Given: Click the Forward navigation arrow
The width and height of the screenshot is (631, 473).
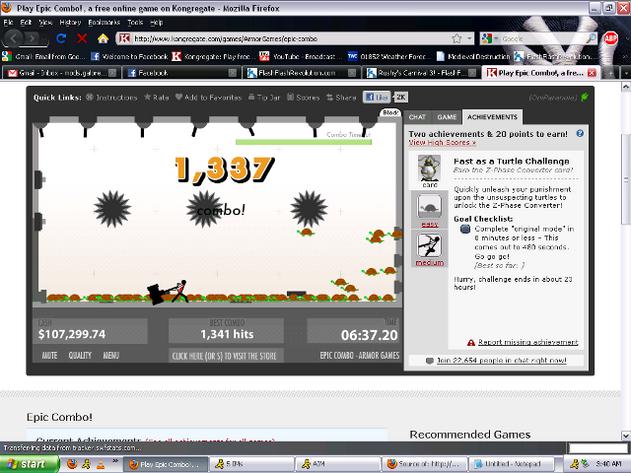Looking at the screenshot, I should pos(33,39).
